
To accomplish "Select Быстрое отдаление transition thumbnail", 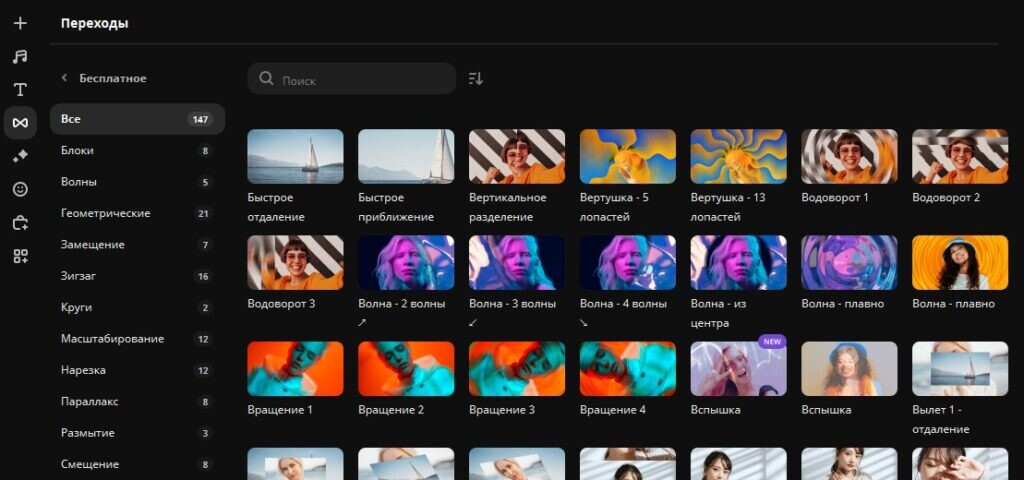I will 295,156.
